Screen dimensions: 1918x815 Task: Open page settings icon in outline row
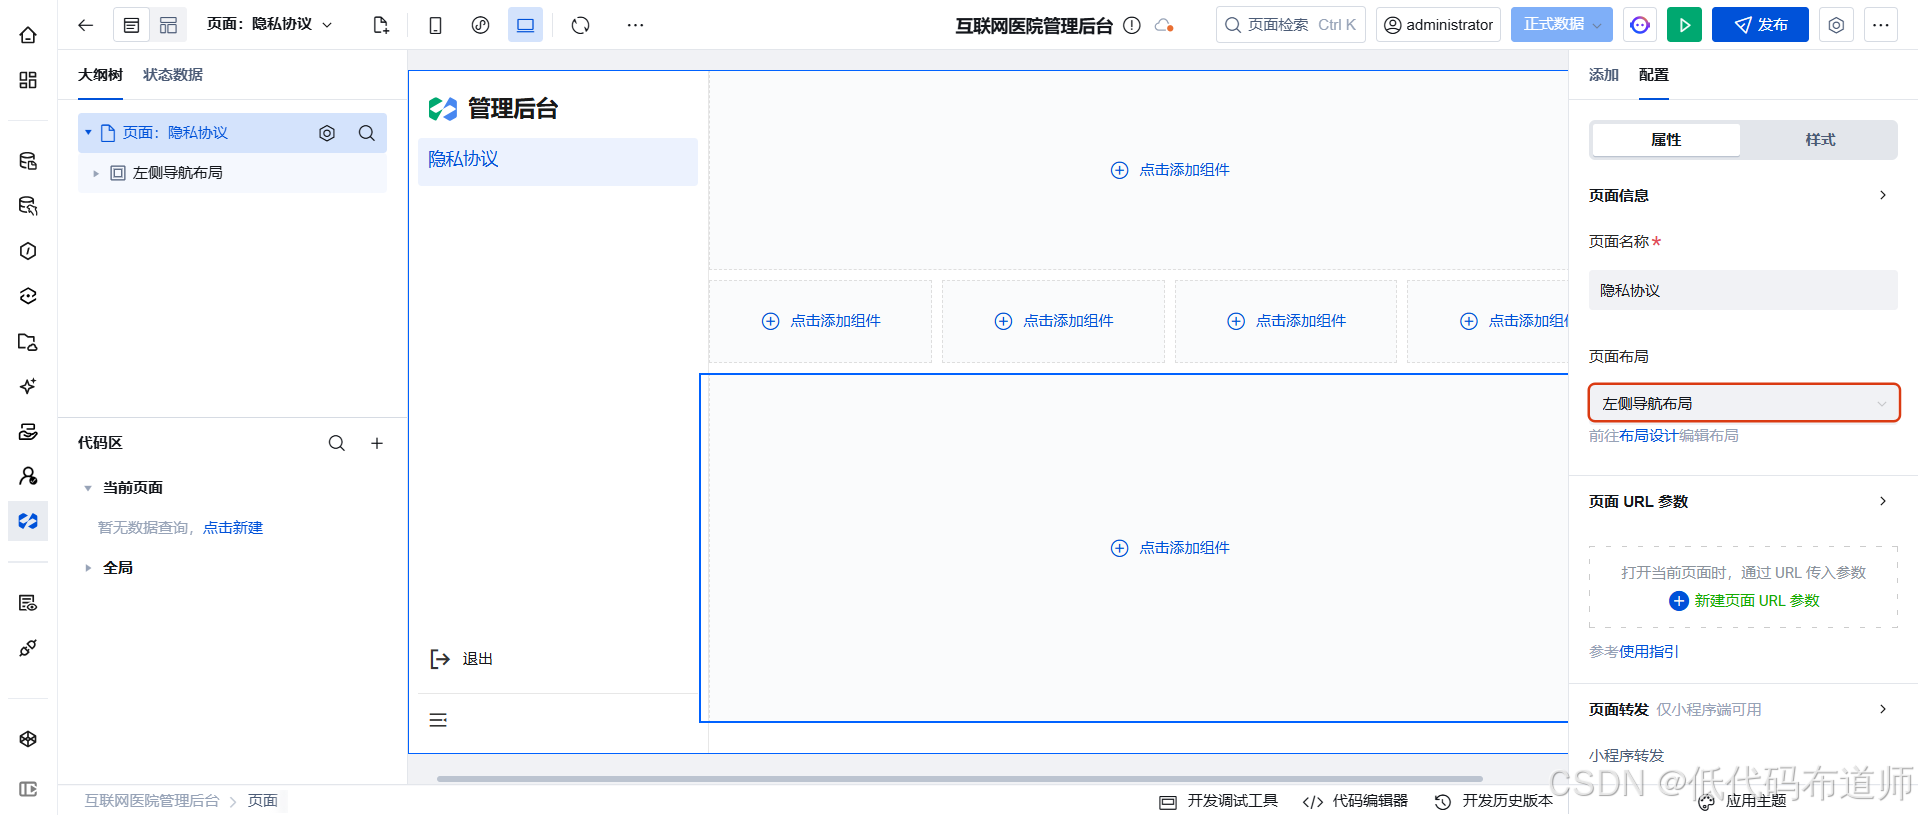tap(327, 133)
